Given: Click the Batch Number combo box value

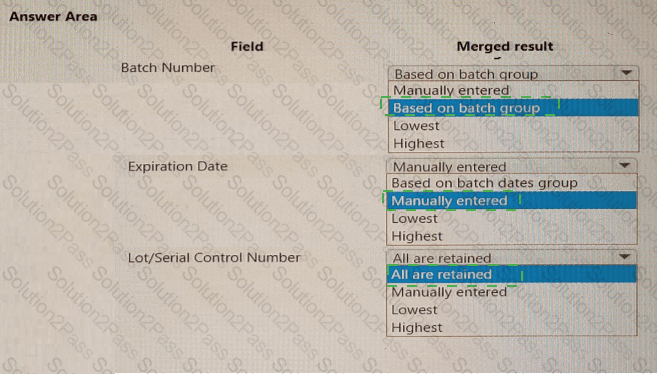Looking at the screenshot, I should point(502,73).
